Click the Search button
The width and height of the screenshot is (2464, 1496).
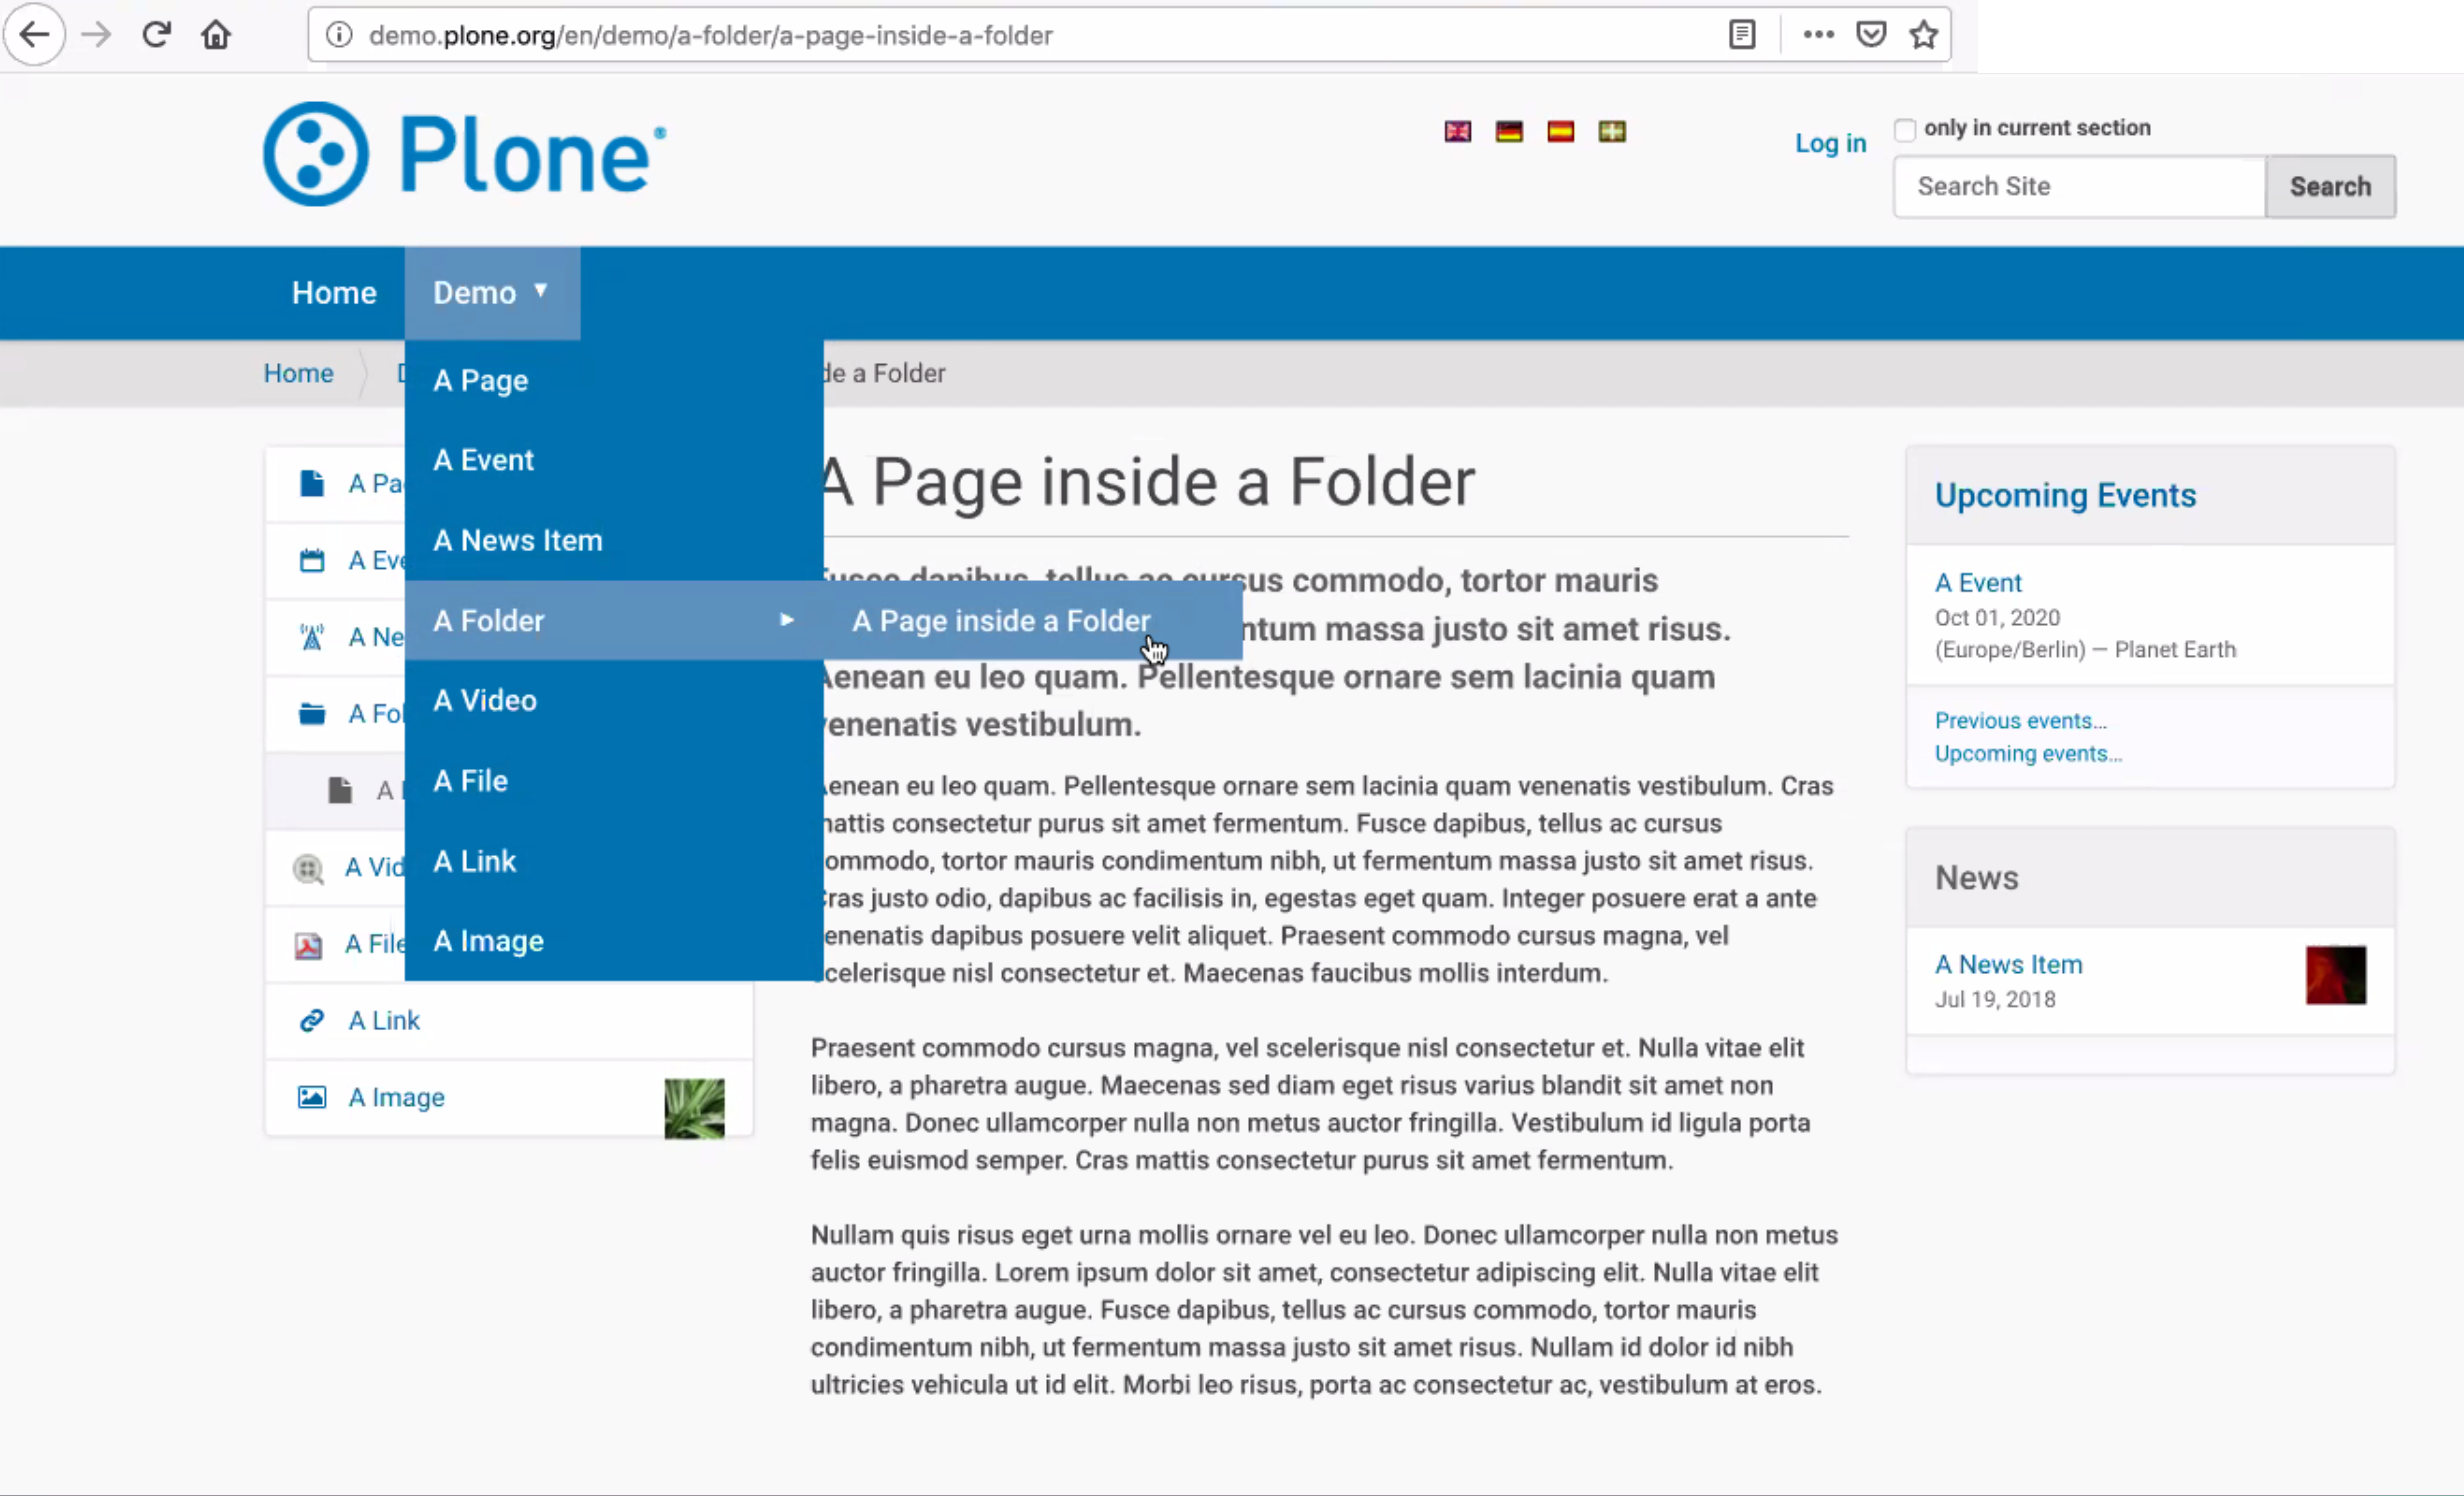click(2327, 187)
